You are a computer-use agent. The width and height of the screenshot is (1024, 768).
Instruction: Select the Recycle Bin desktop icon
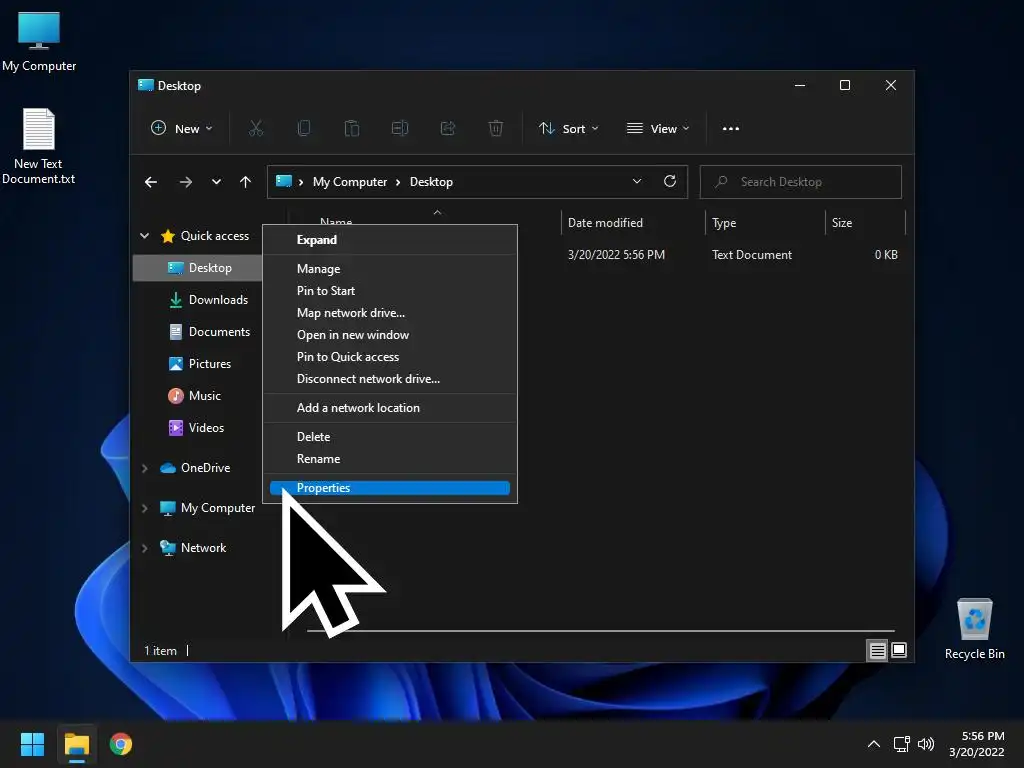click(x=974, y=629)
